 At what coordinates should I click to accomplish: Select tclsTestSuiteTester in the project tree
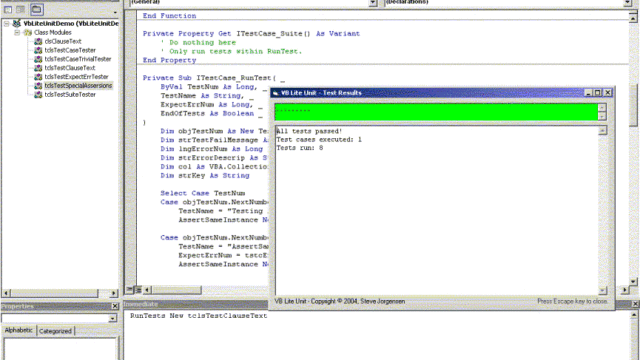click(x=70, y=95)
